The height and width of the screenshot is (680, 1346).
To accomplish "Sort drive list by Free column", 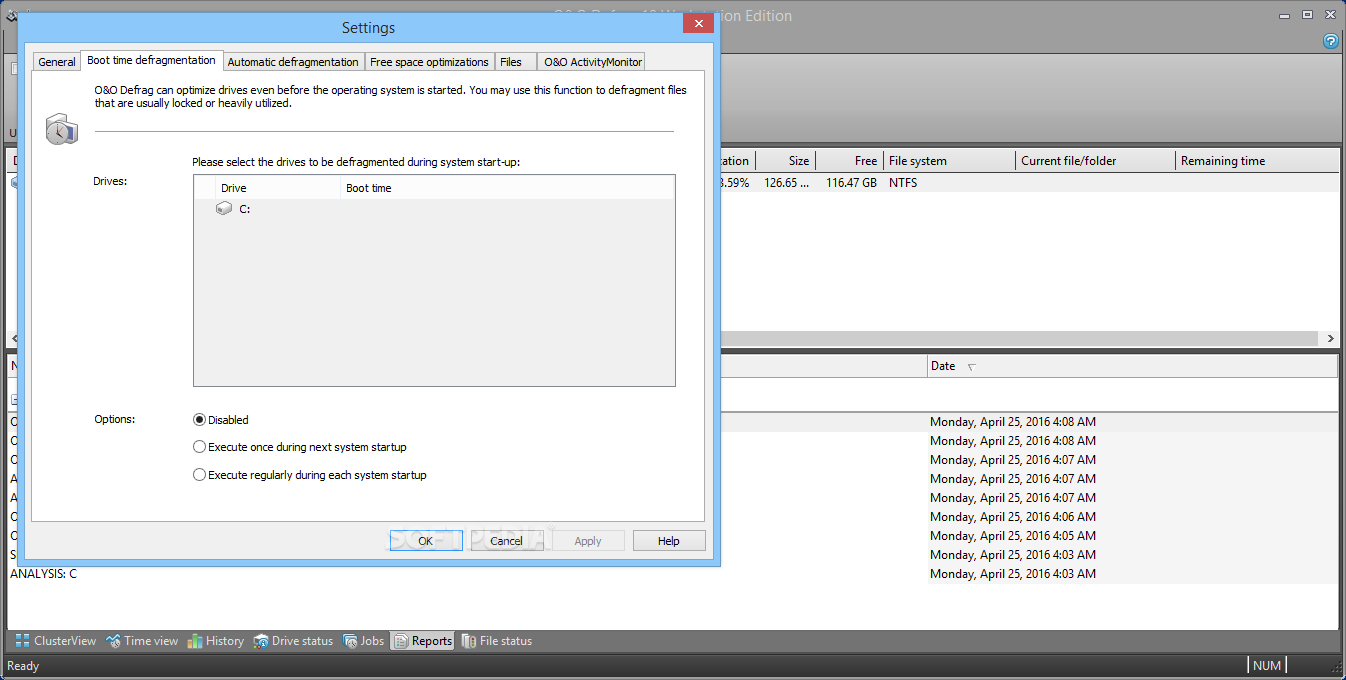I will 850,161.
